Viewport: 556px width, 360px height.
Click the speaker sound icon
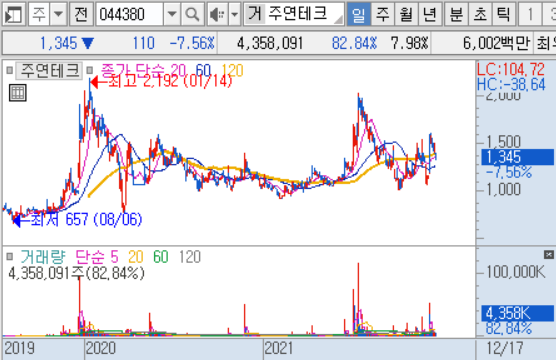pyautogui.click(x=217, y=14)
